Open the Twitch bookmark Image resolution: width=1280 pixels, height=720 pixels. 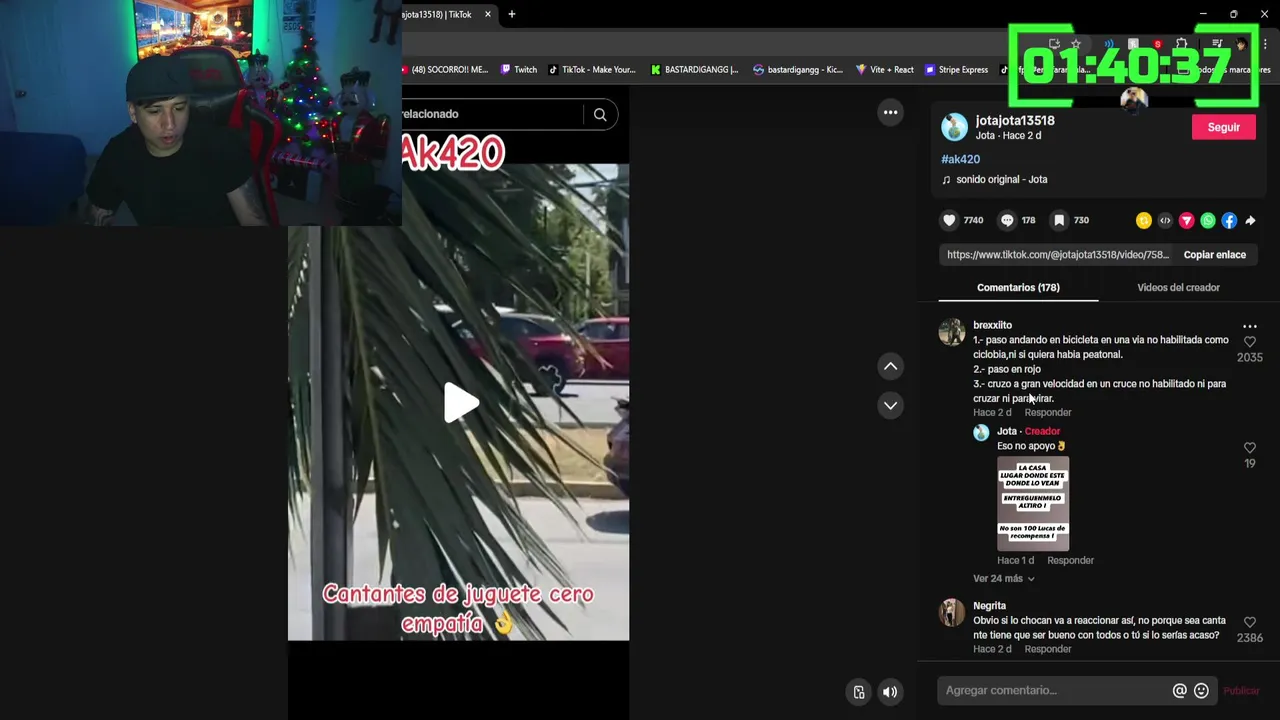click(519, 70)
